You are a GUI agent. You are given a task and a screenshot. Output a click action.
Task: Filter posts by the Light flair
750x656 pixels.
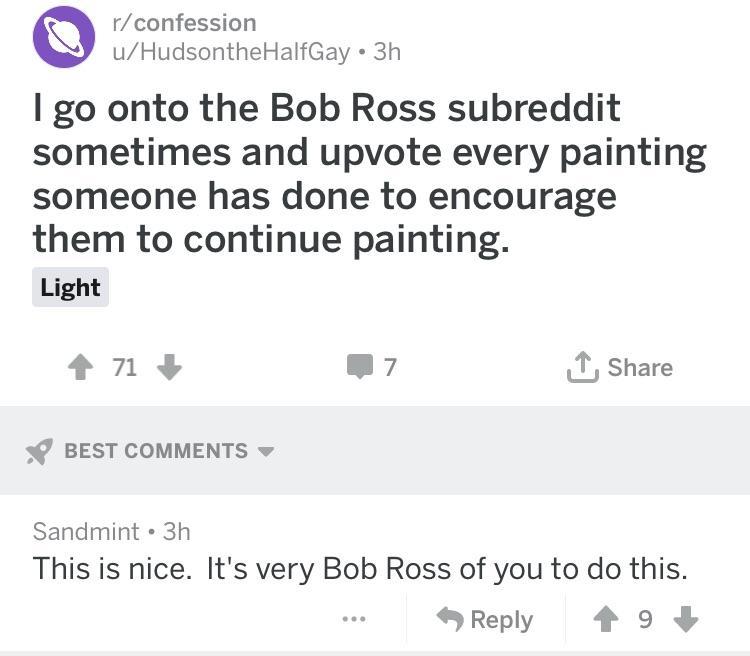[x=70, y=288]
